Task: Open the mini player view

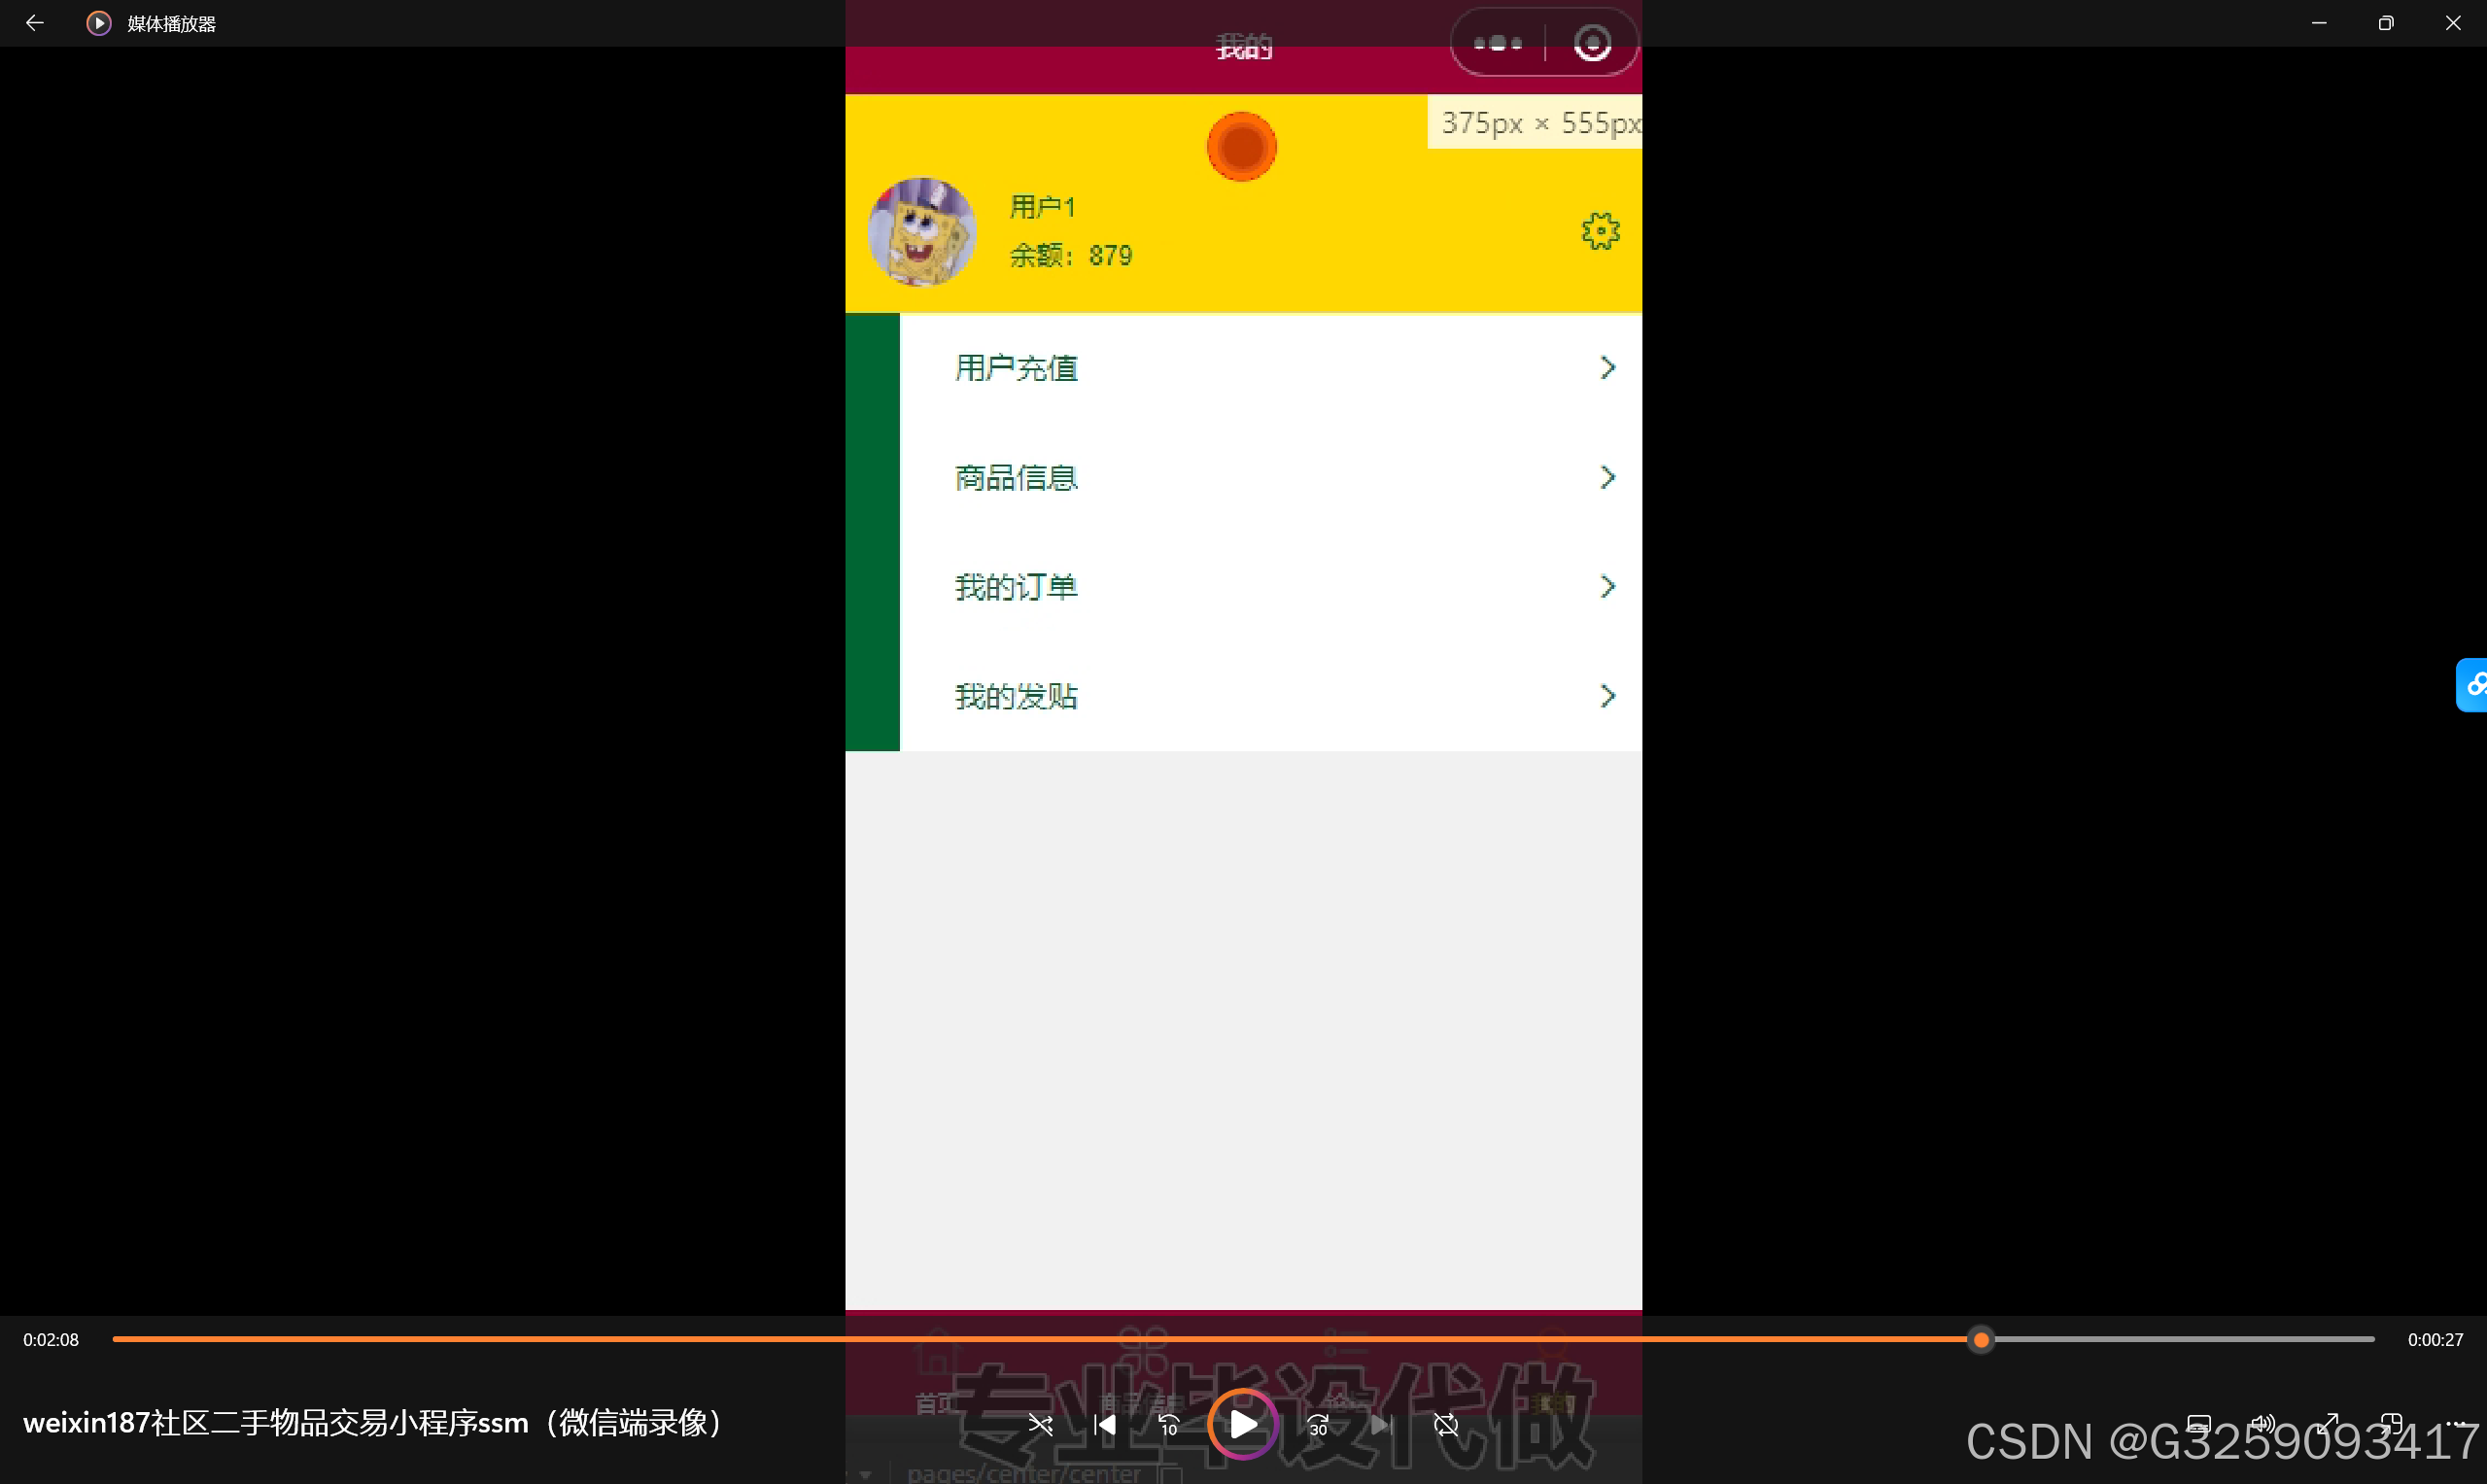Action: point(2392,1424)
